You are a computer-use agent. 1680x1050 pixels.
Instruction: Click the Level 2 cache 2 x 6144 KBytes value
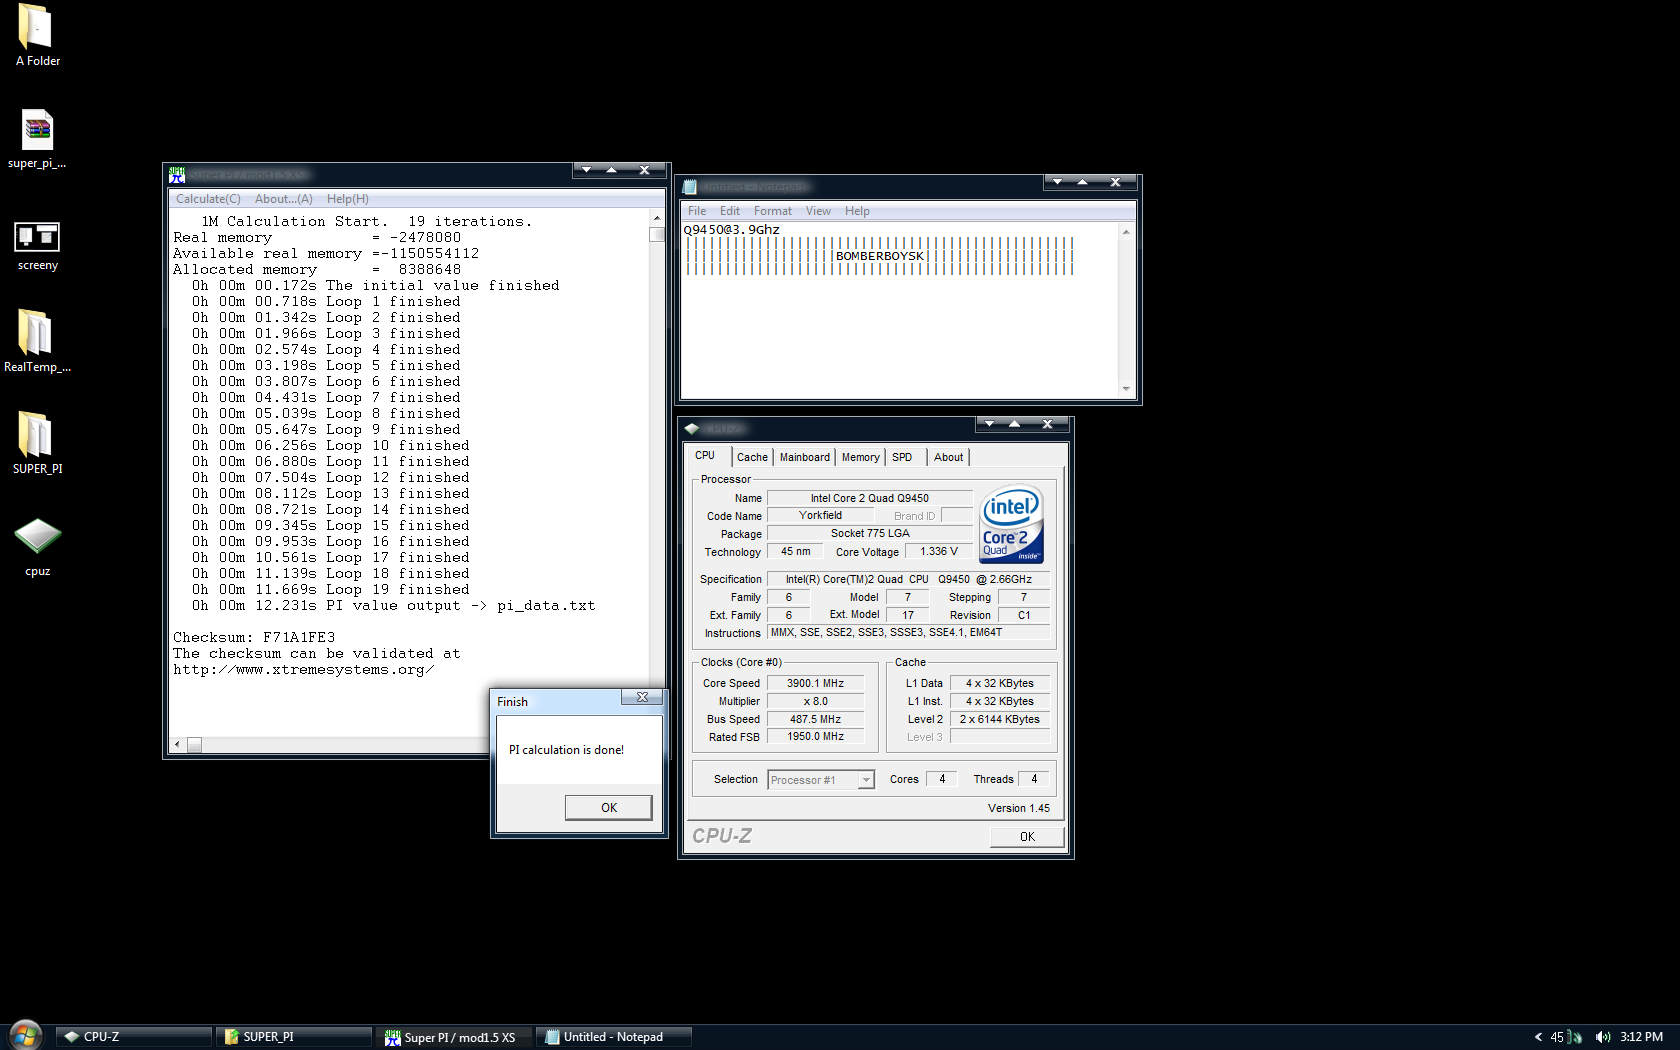[x=1000, y=720]
